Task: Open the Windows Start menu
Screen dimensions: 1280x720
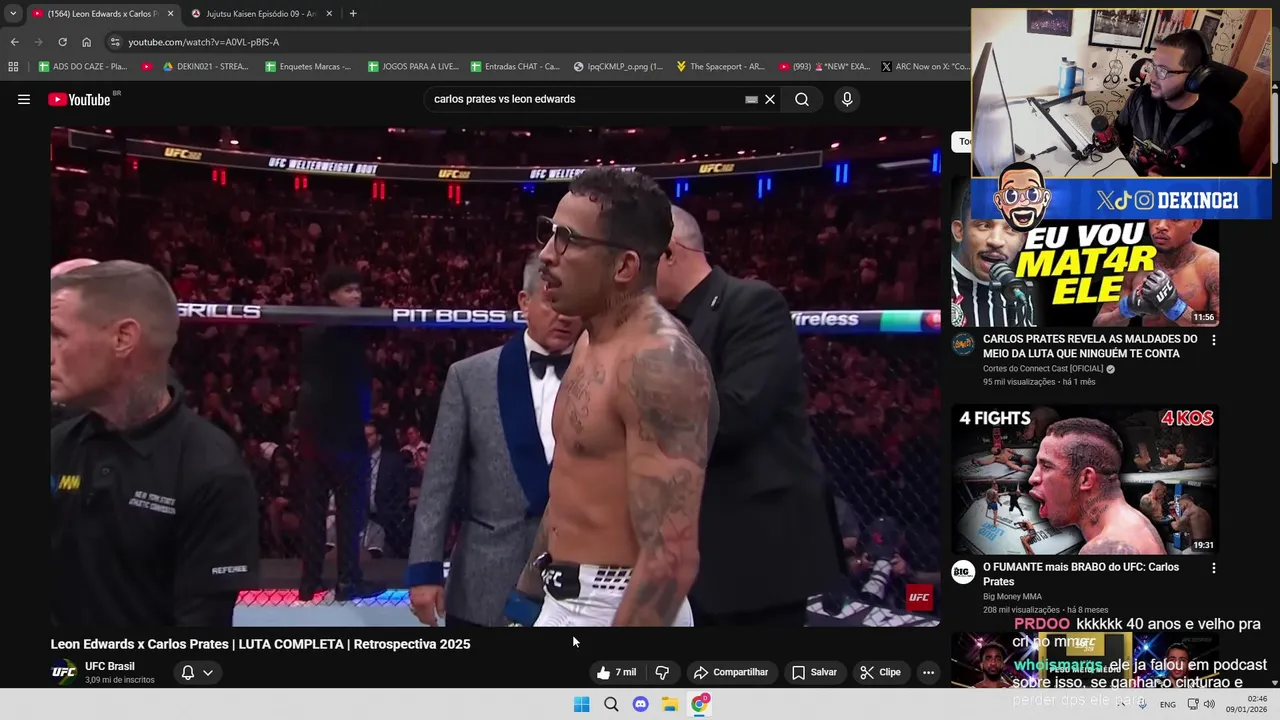Action: pos(581,704)
